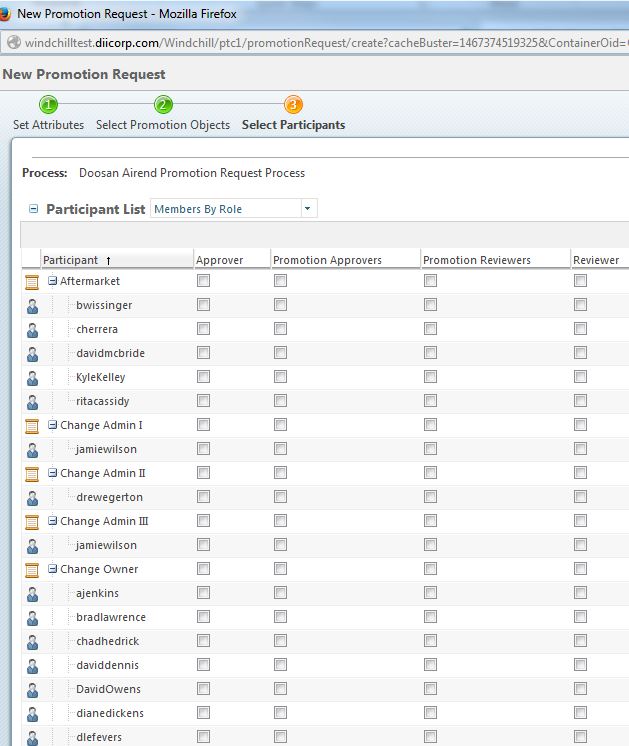Click the user icon beside dianedickens
This screenshot has width=629, height=746.
coord(32,715)
